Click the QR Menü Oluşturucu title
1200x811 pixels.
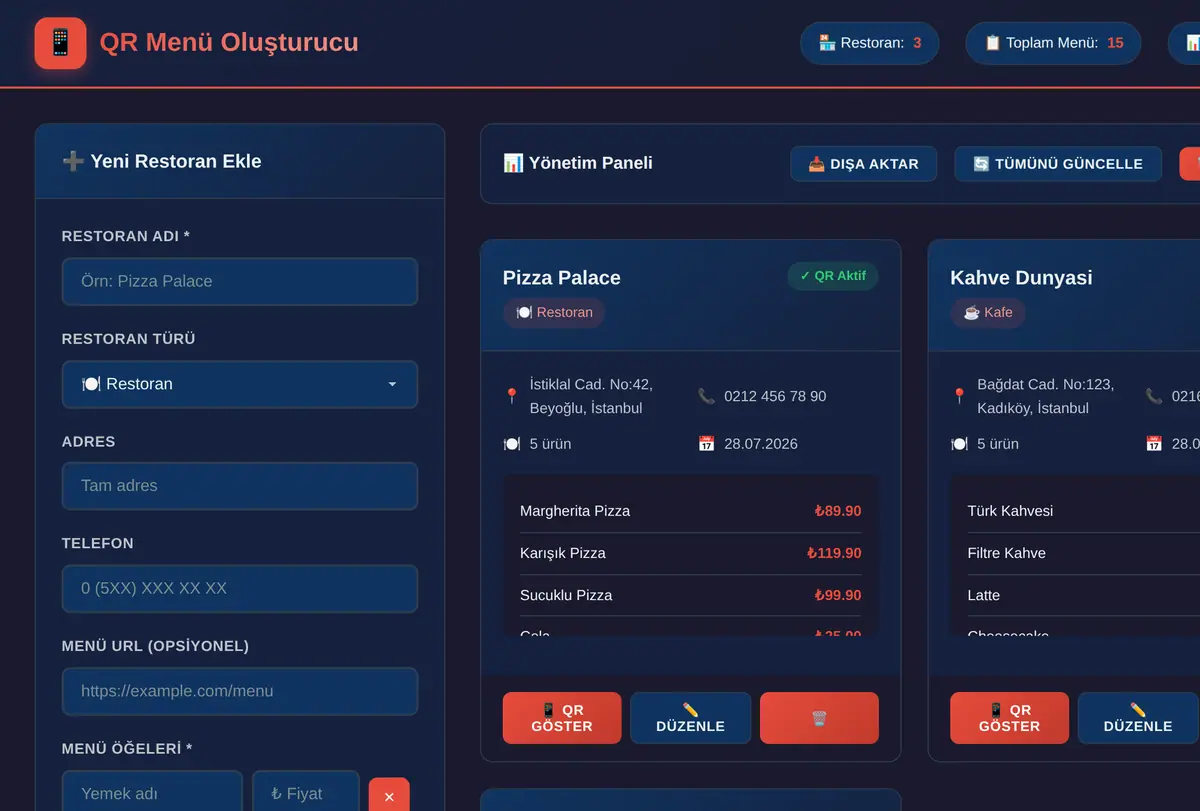(229, 43)
